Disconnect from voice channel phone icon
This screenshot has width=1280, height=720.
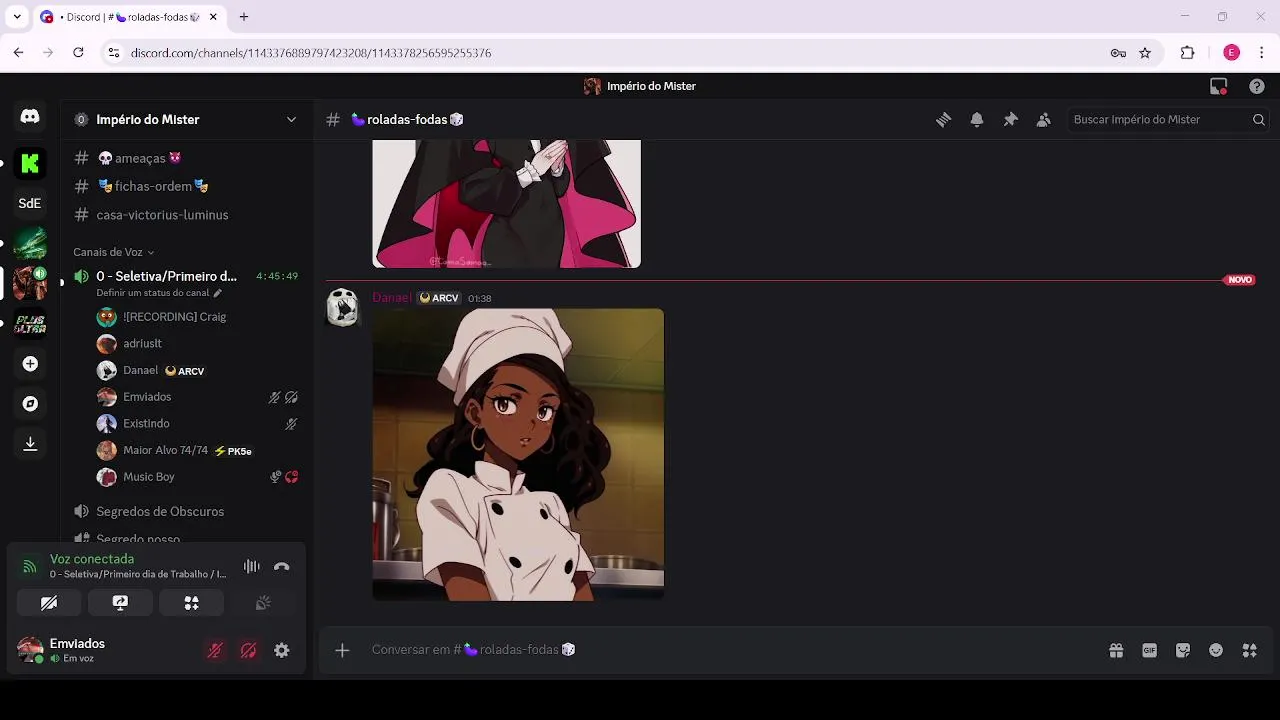click(282, 567)
